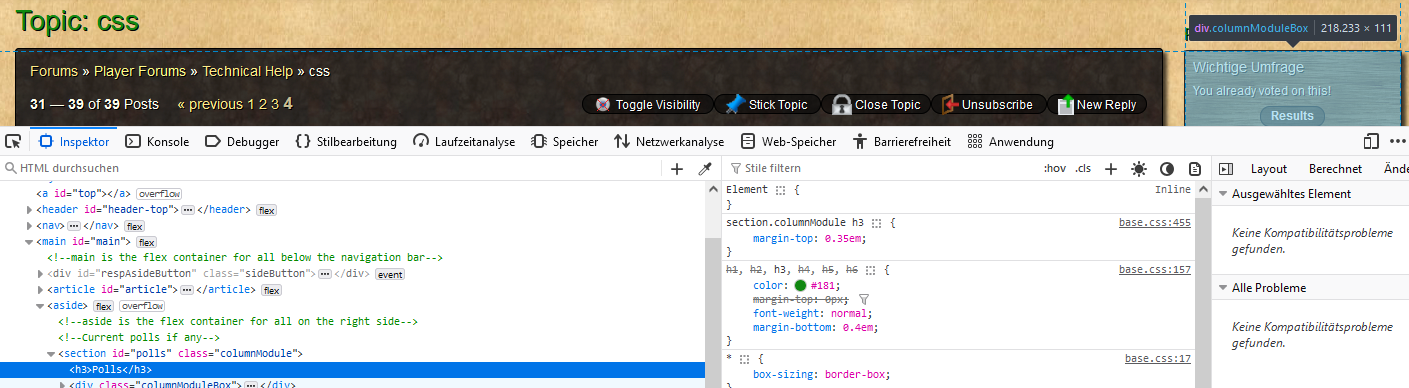Expand the respAsideButton div
Image resolution: width=1409 pixels, height=388 pixels.
(40, 273)
